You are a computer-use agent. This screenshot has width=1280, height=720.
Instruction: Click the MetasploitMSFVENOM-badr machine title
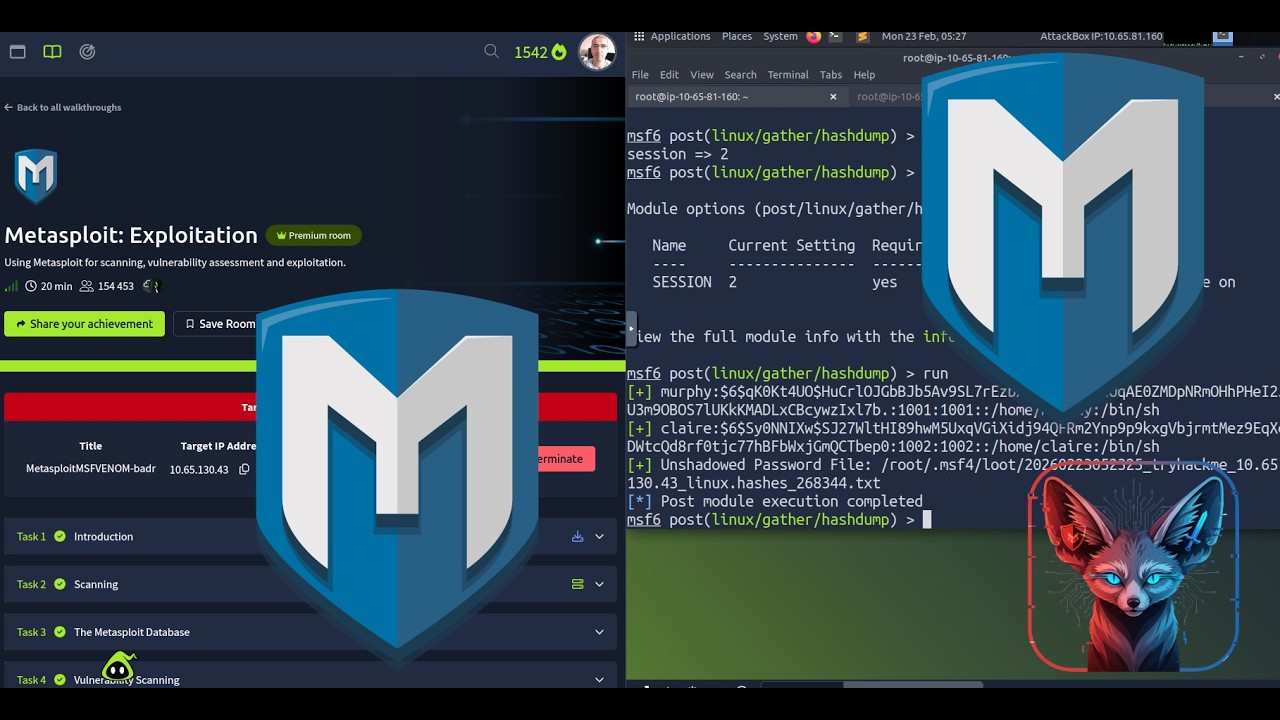click(x=91, y=469)
